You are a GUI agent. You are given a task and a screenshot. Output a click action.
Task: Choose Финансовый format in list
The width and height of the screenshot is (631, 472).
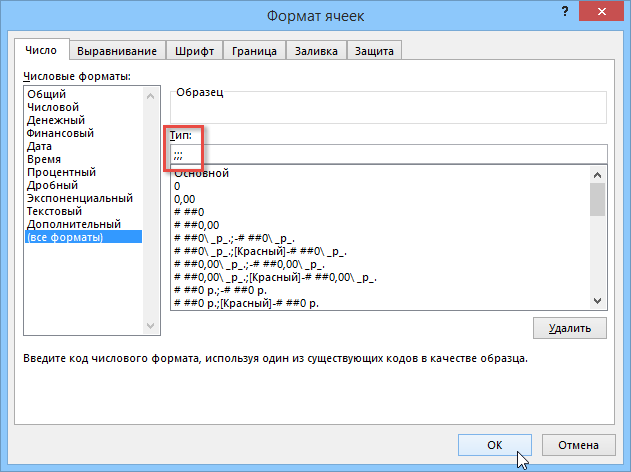click(x=84, y=133)
